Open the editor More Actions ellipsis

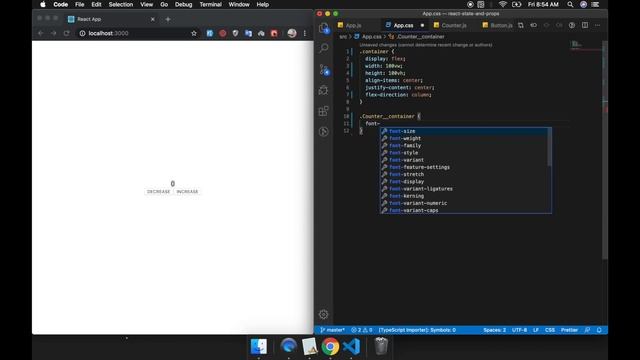pos(598,25)
